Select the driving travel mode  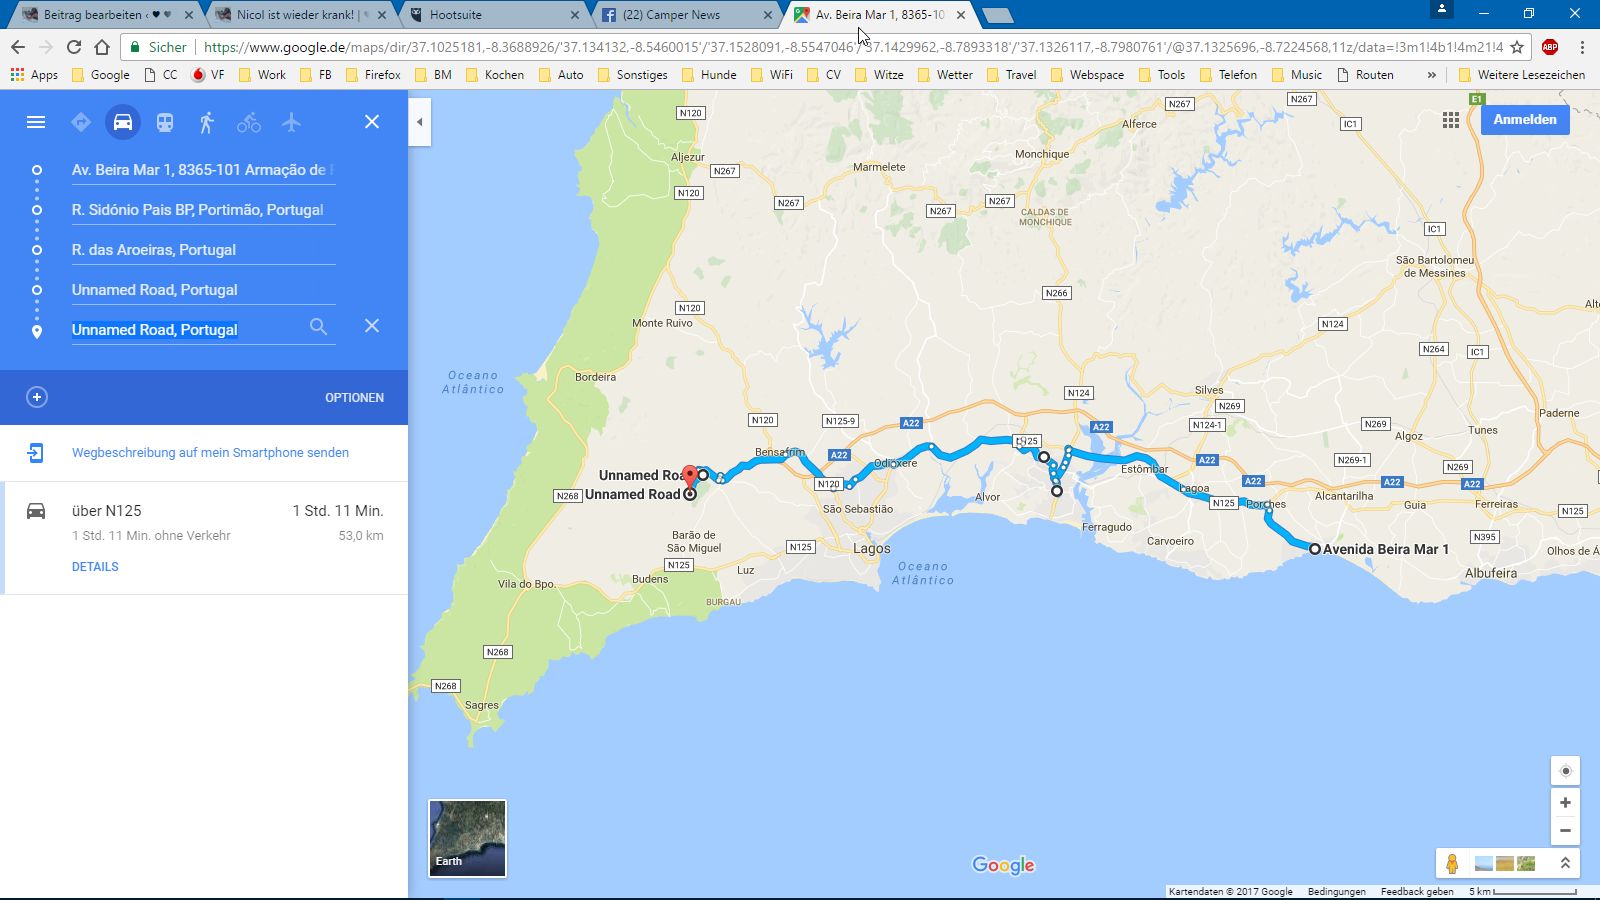click(123, 122)
